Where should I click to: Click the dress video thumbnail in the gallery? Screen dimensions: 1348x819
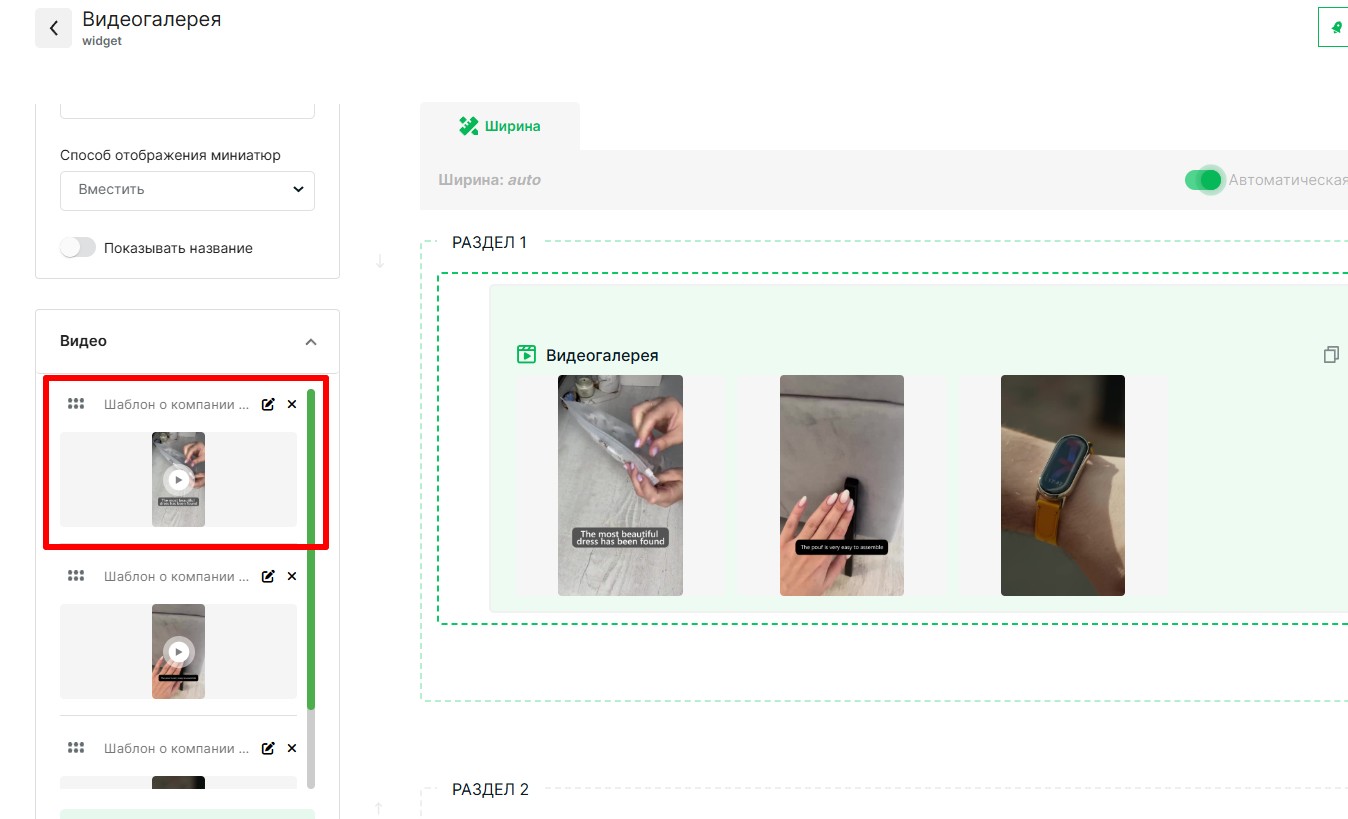620,485
